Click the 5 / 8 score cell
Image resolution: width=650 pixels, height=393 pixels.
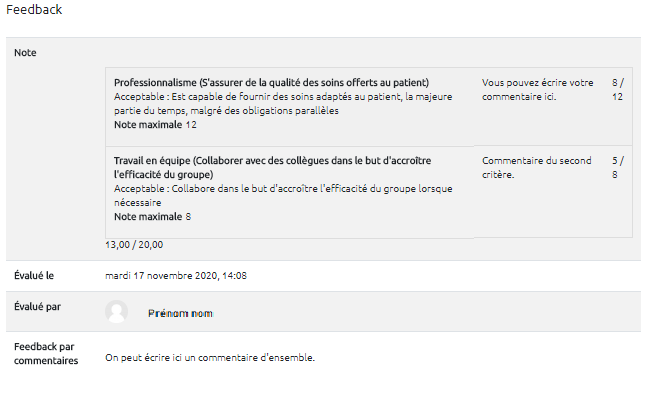click(618, 167)
